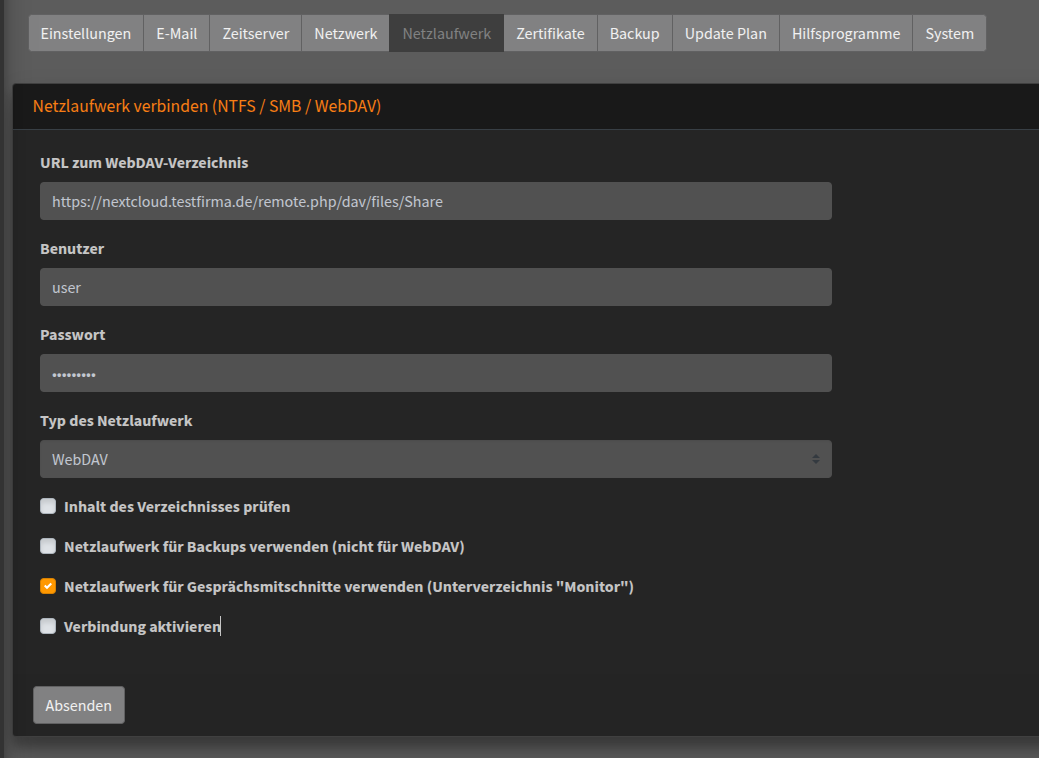Image resolution: width=1039 pixels, height=758 pixels.
Task: Go to the Hilfsprogramme tab
Action: pos(846,33)
